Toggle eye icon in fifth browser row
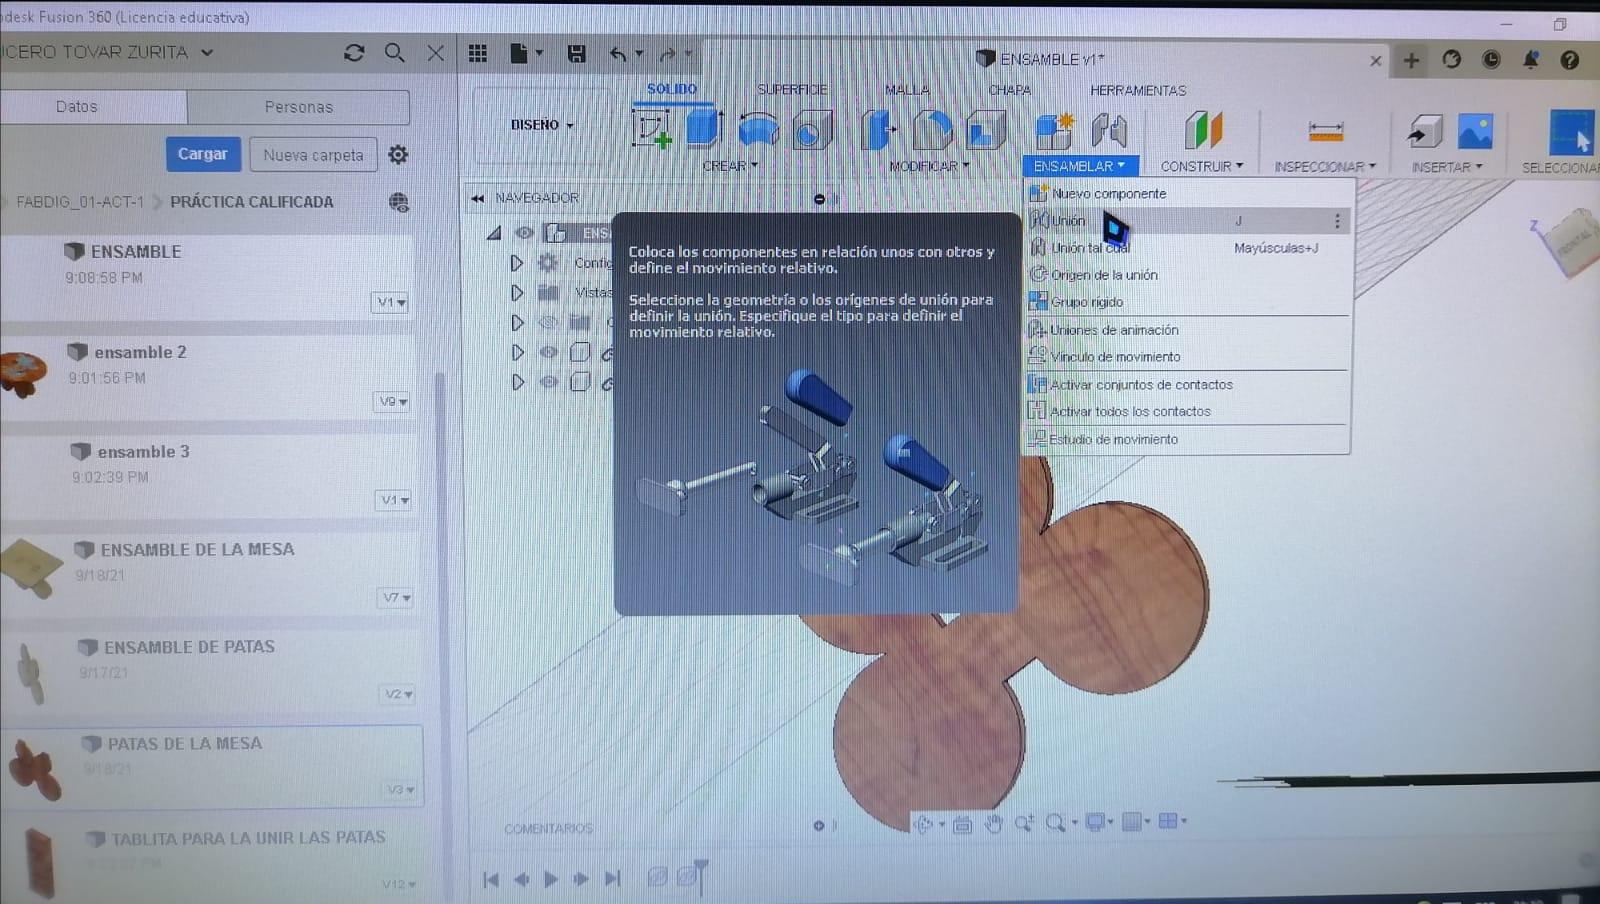This screenshot has width=1600, height=904. [548, 352]
